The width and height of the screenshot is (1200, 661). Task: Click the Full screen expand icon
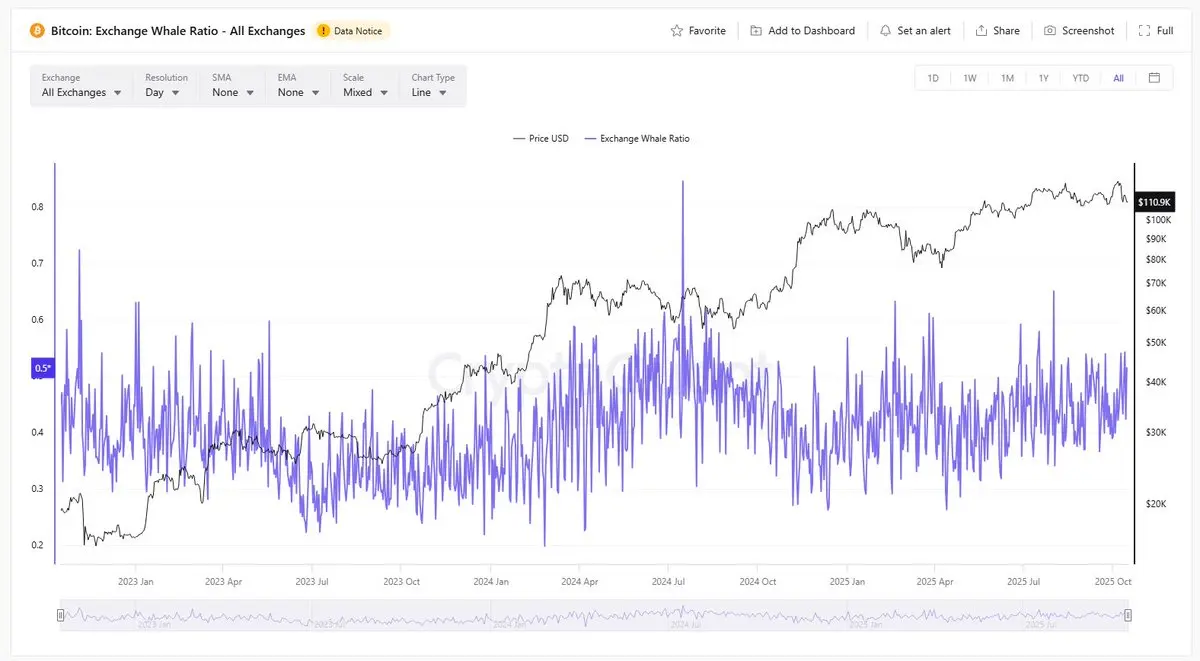1144,31
